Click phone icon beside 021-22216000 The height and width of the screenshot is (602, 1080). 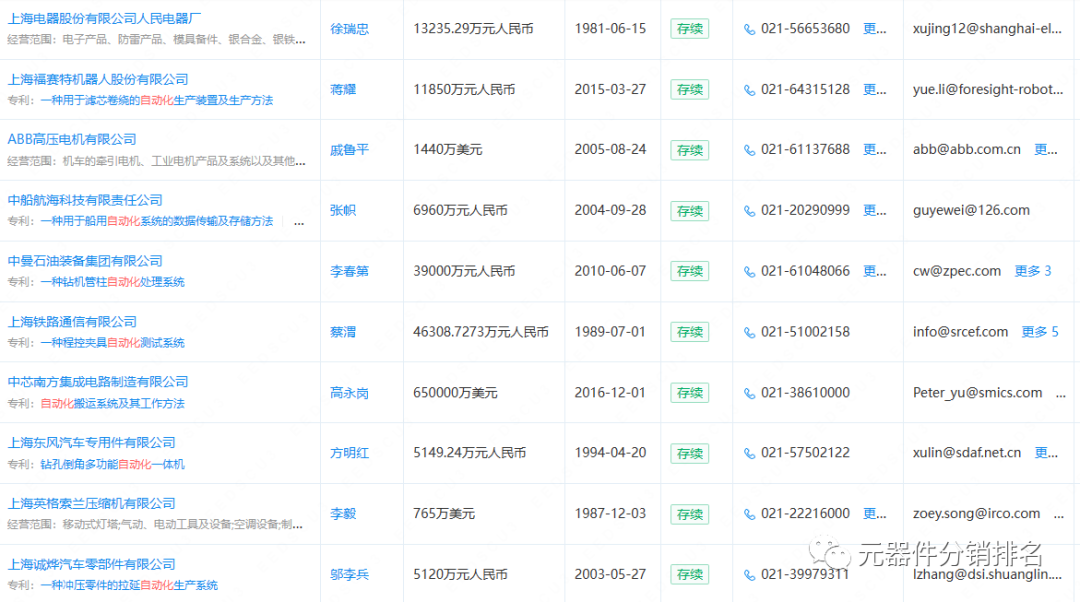749,515
